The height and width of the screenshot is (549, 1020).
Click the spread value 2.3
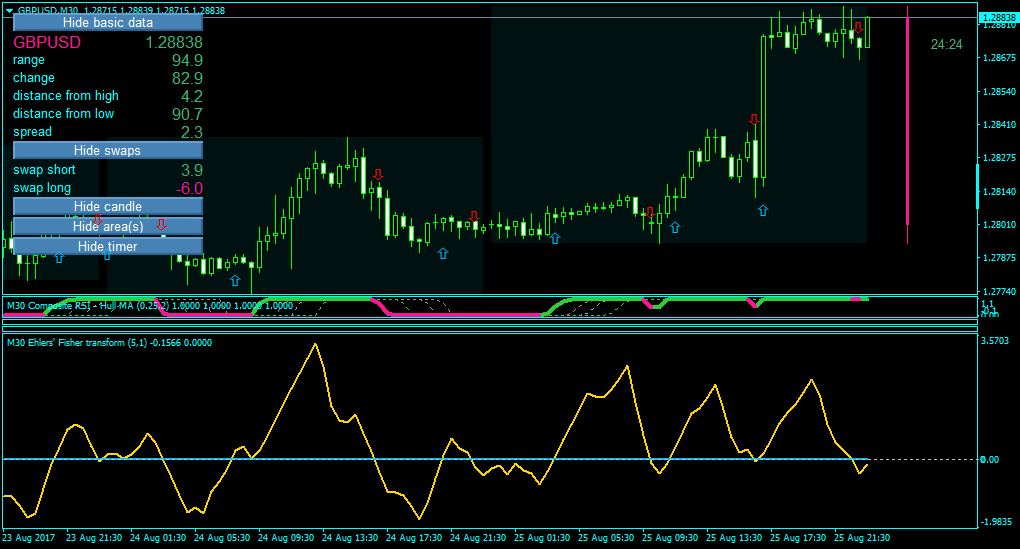(192, 132)
